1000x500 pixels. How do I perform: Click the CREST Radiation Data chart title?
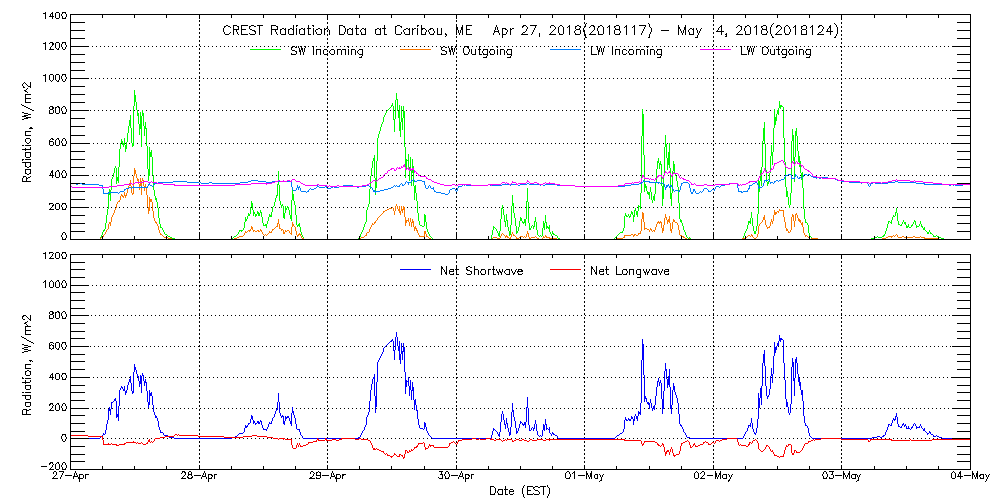pos(530,31)
